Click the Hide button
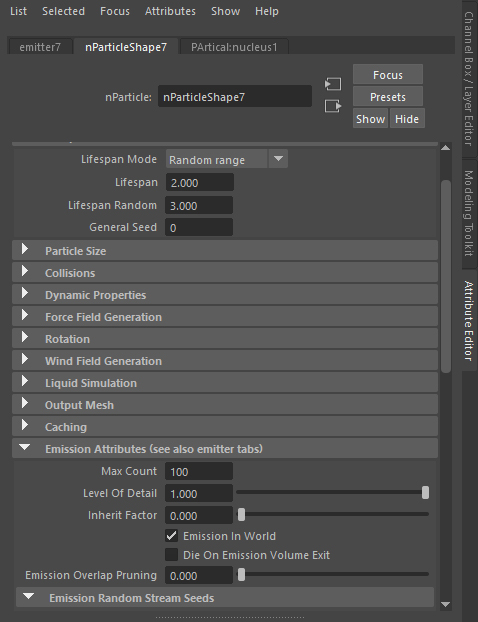Screen dimensions: 478x622 click(x=407, y=119)
